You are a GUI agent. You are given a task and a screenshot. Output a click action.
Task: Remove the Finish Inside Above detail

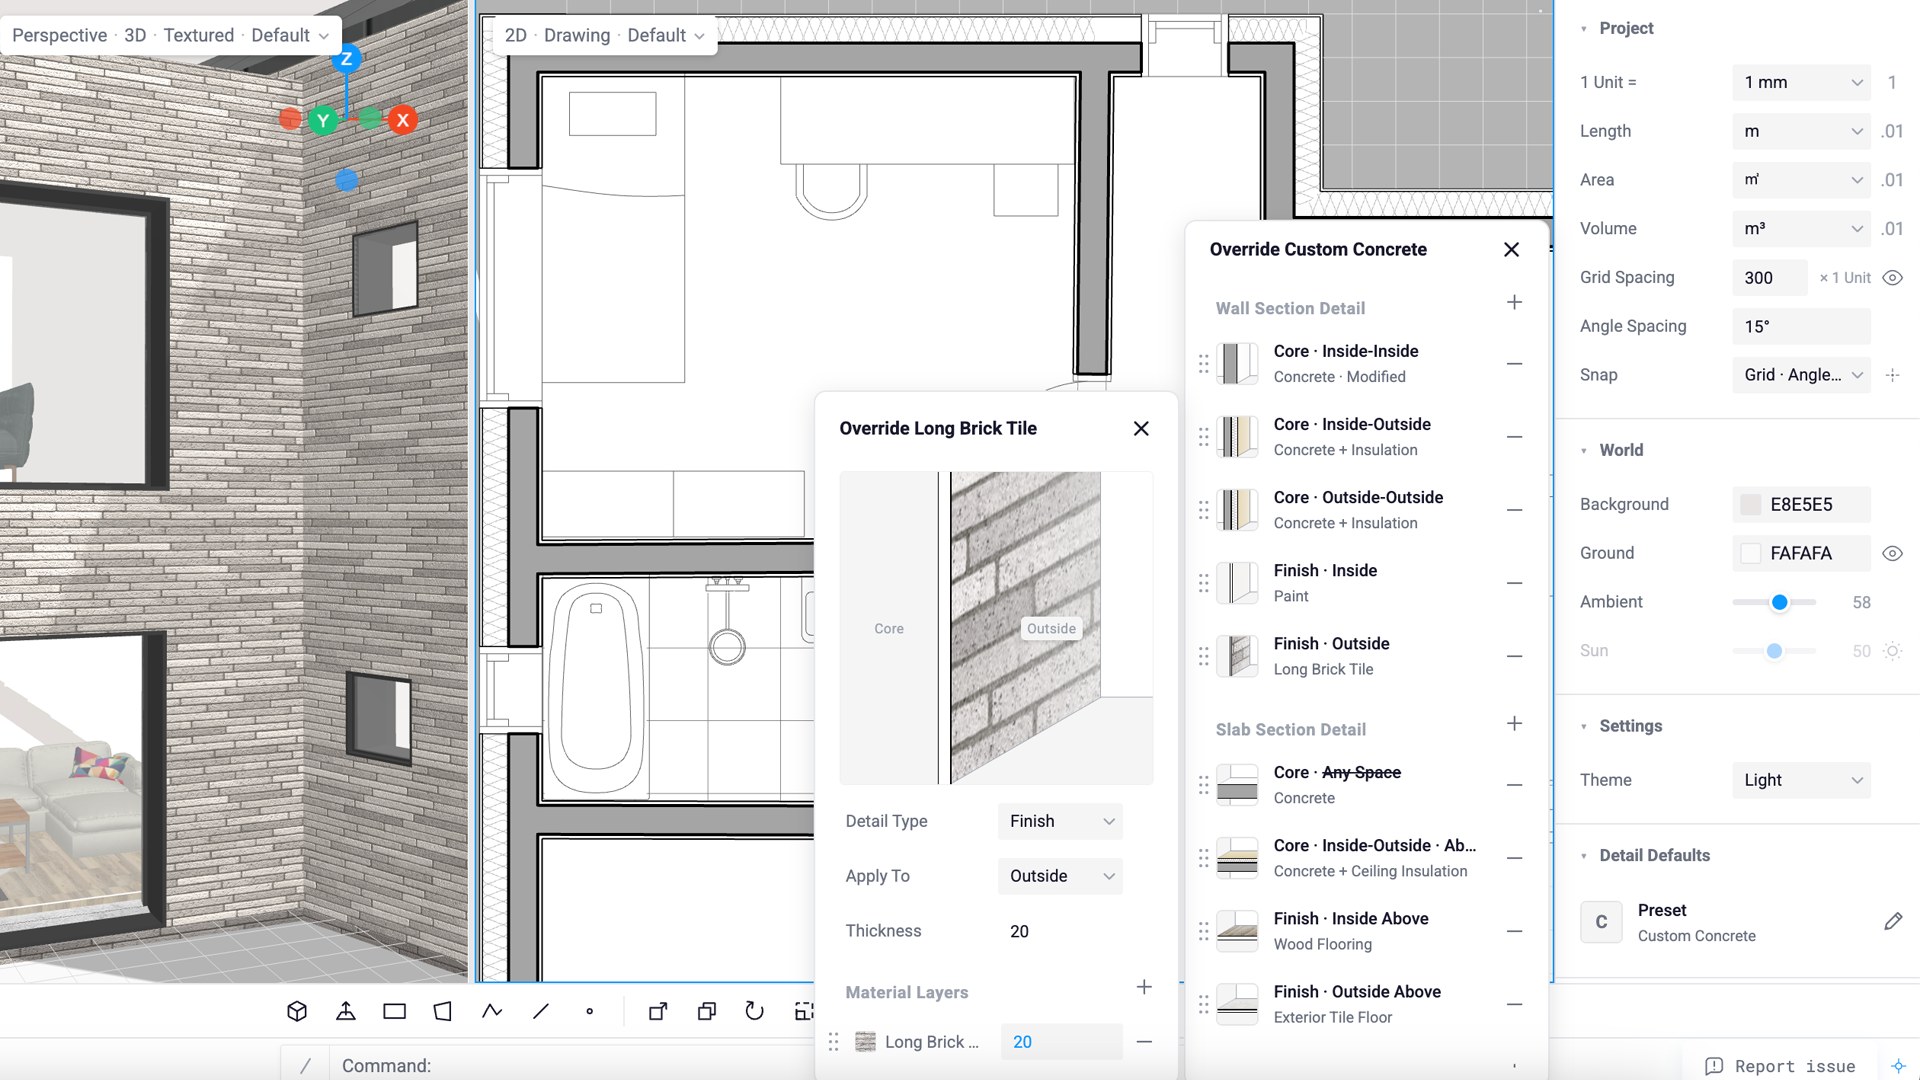pyautogui.click(x=1514, y=931)
